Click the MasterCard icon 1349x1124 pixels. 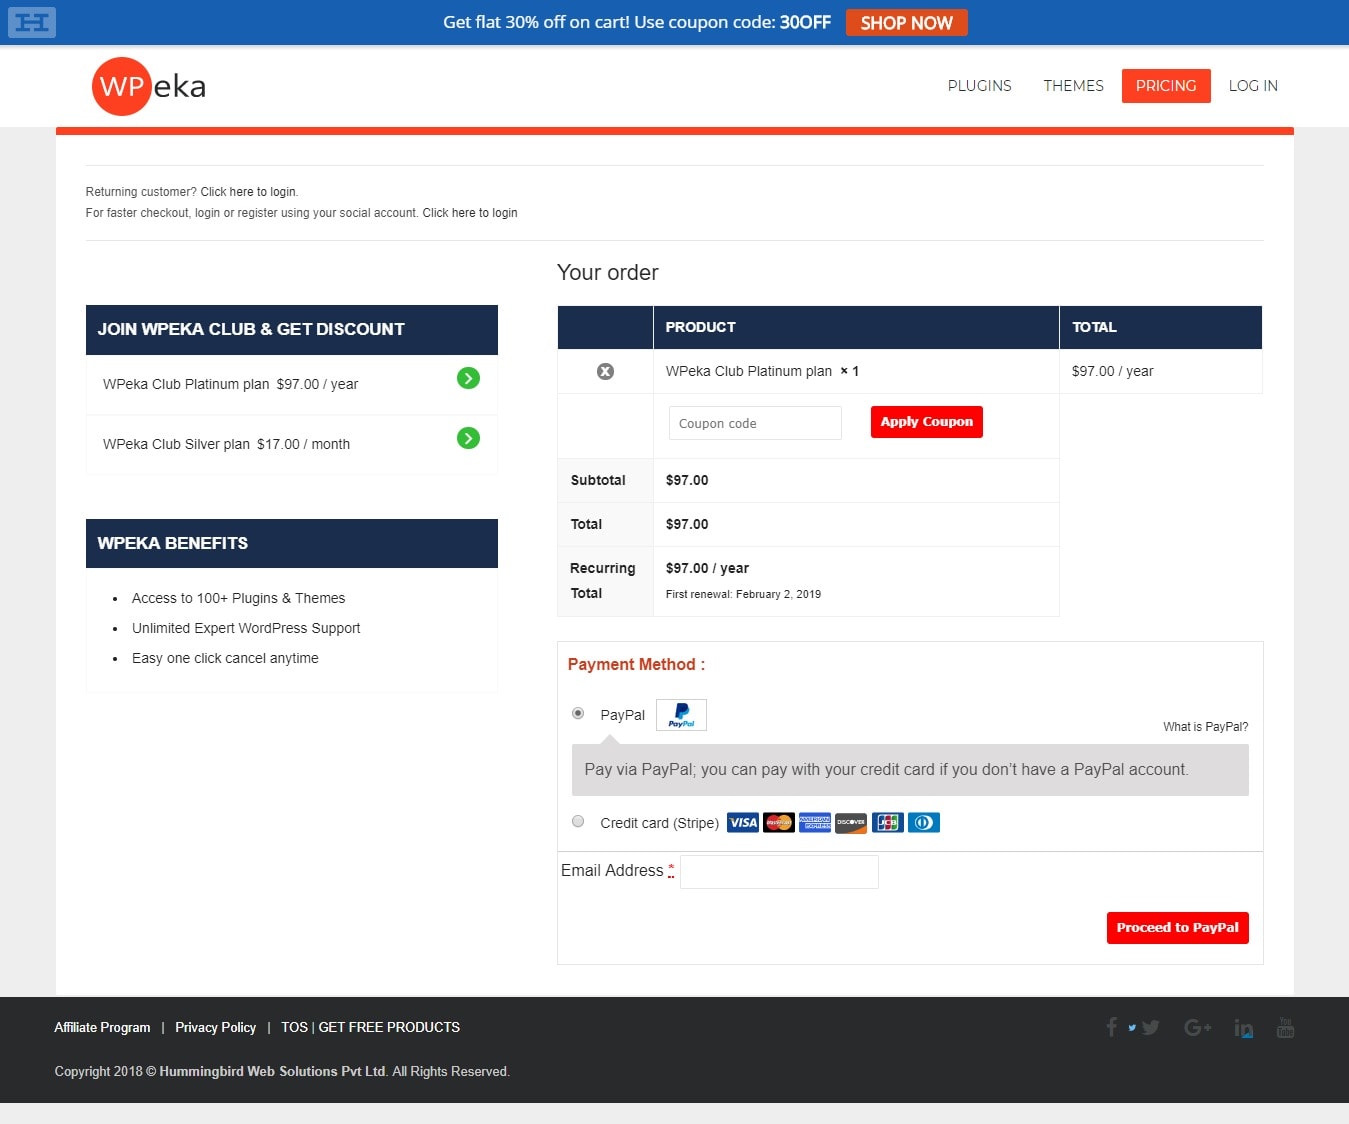779,823
